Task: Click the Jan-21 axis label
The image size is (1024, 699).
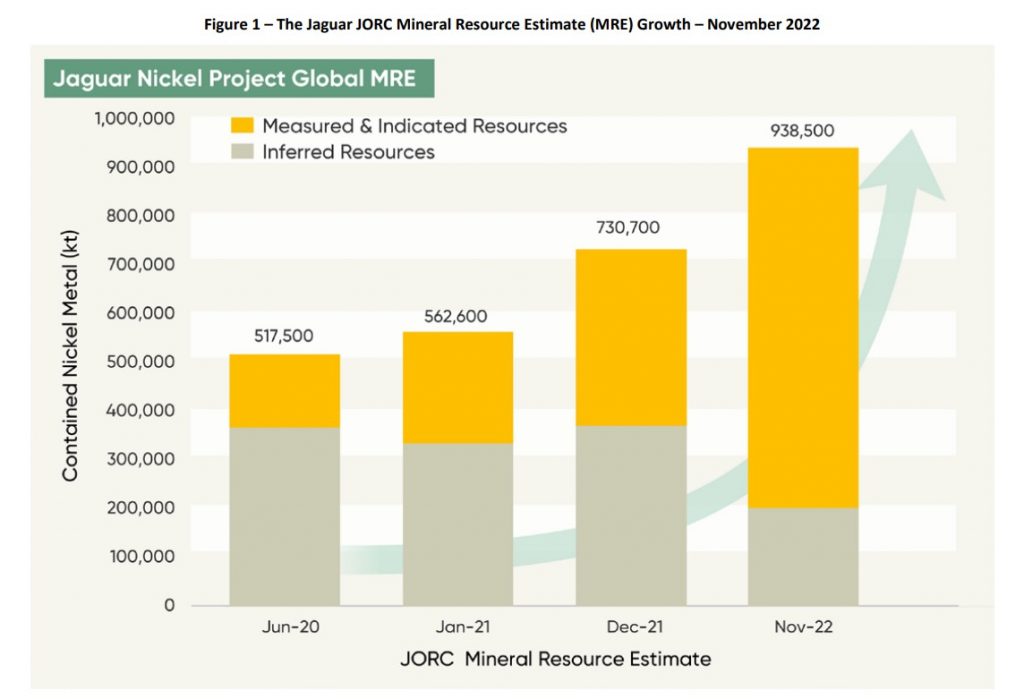Action: pyautogui.click(x=462, y=627)
